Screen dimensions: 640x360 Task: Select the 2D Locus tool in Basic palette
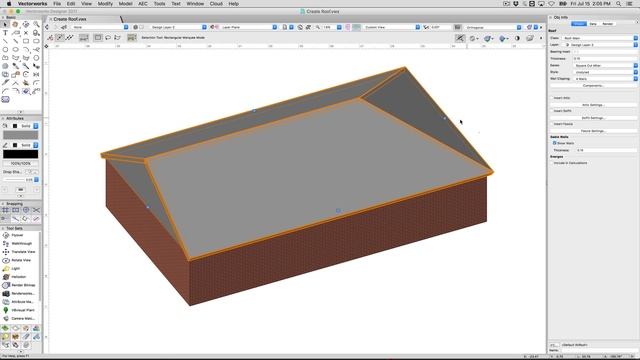coord(26,33)
